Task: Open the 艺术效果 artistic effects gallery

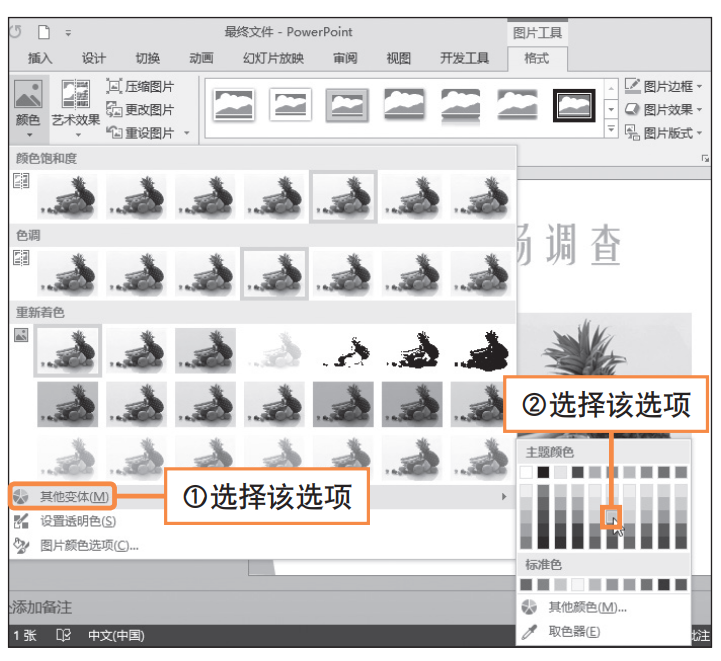Action: point(76,108)
